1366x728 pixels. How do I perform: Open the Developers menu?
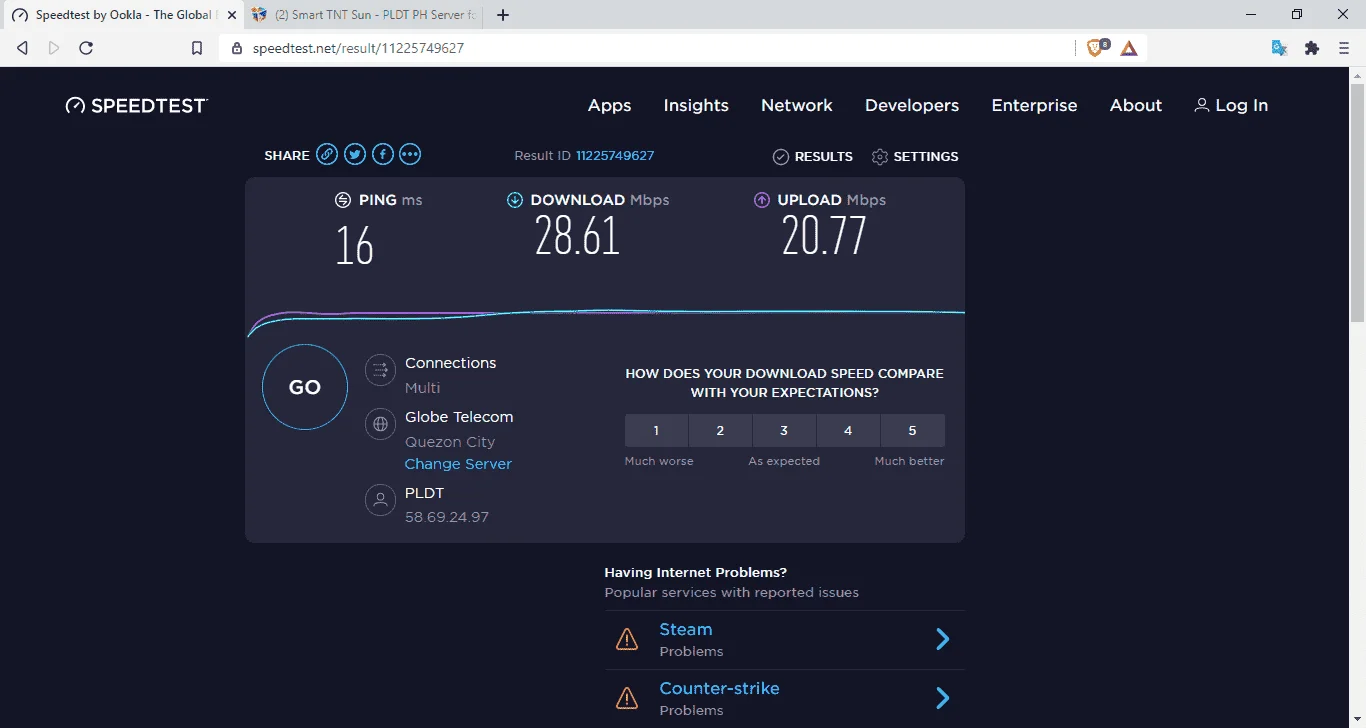912,105
